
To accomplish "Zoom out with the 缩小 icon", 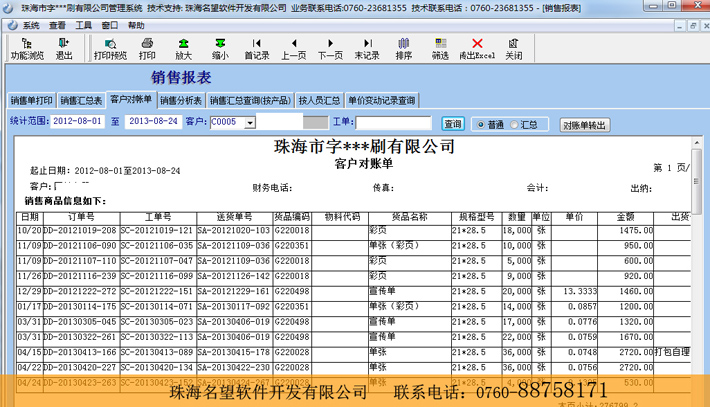I will 220,49.
